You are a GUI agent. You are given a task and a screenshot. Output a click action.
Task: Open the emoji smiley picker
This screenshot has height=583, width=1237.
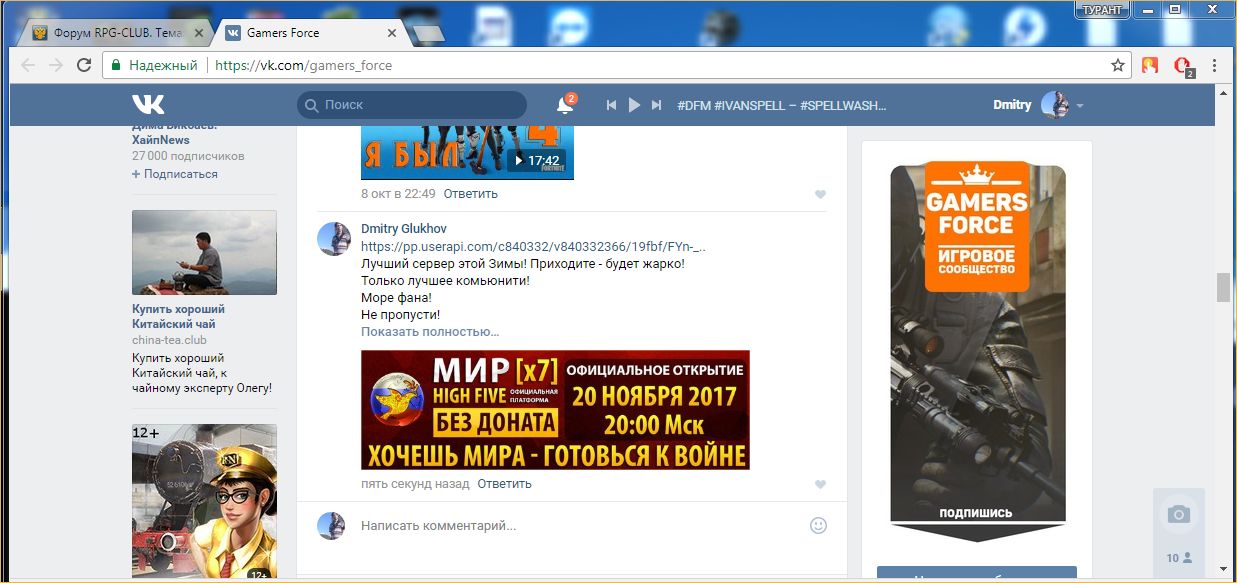pos(818,525)
